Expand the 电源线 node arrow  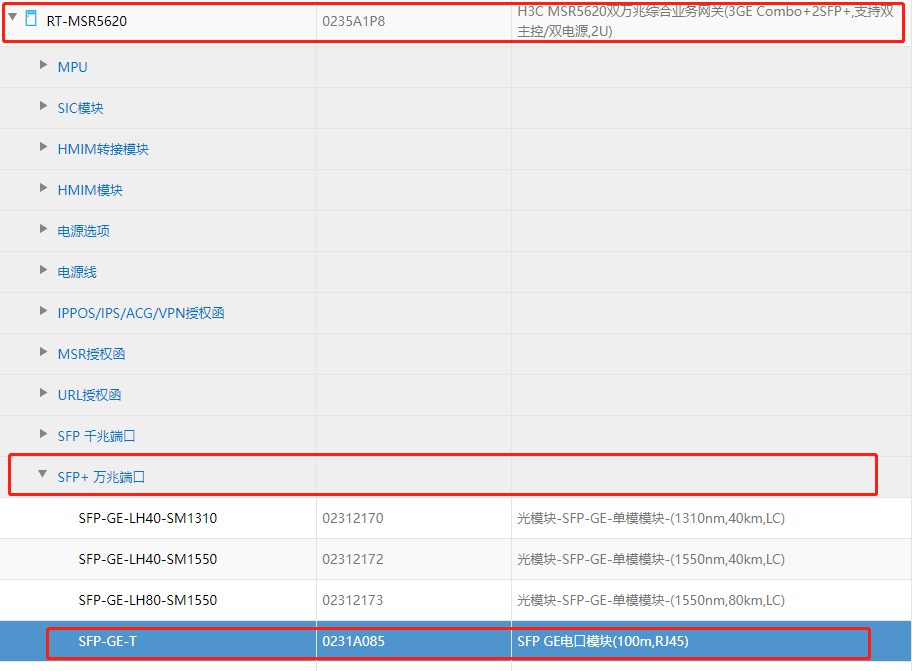tap(43, 269)
